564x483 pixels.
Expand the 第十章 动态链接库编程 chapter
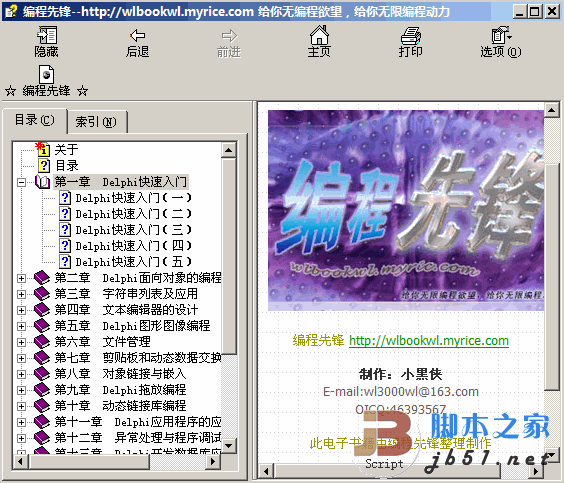click(x=21, y=406)
